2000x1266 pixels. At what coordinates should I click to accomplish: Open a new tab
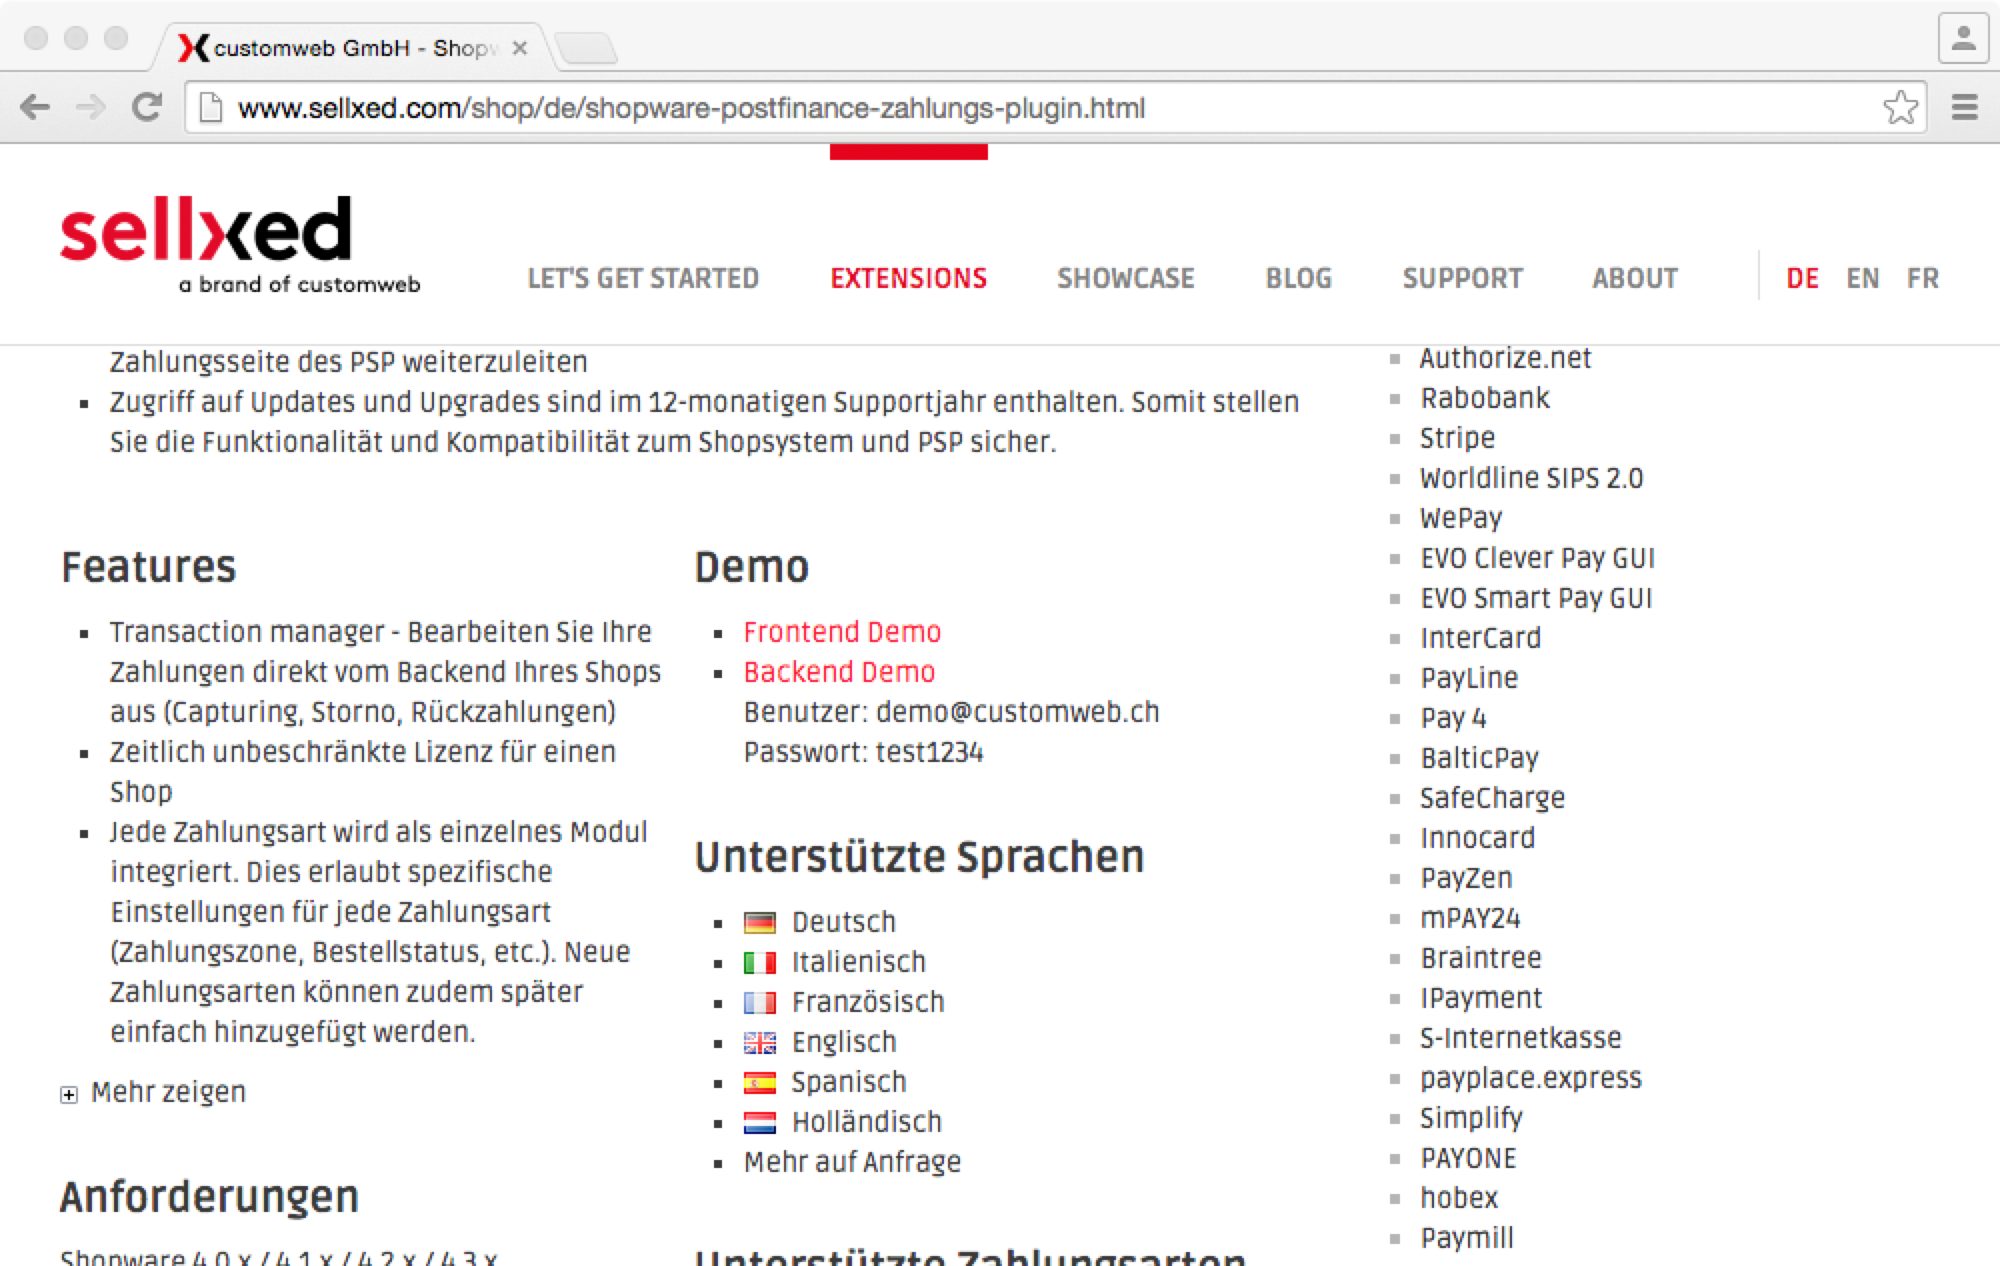coord(586,47)
